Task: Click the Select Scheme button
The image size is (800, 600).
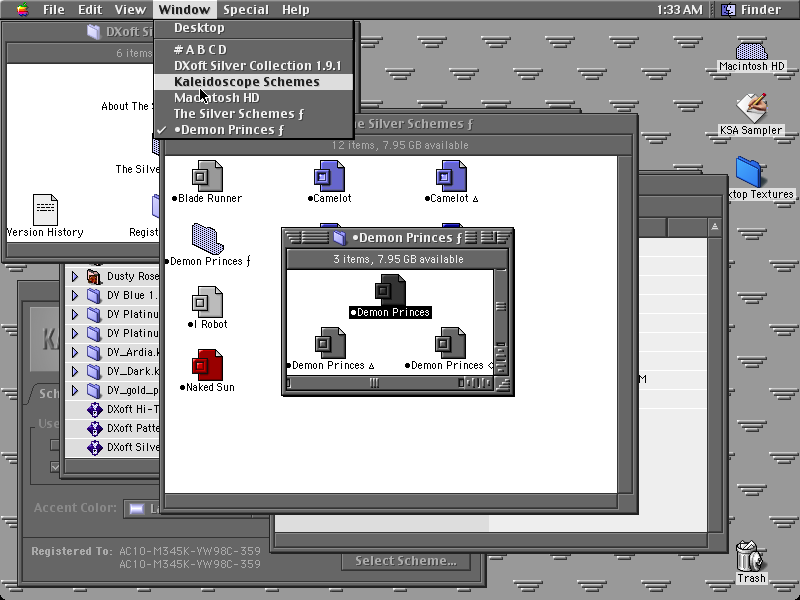Action: [x=406, y=561]
